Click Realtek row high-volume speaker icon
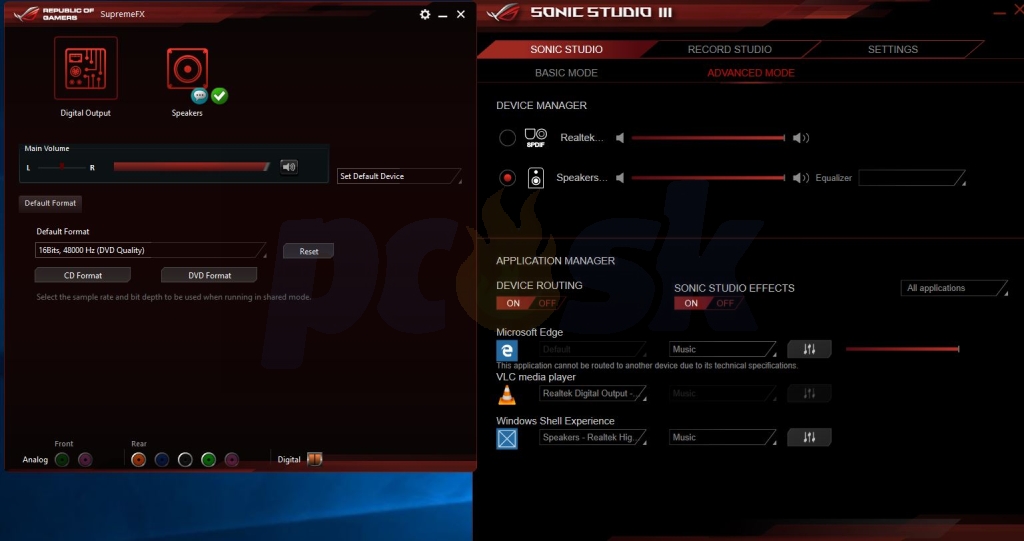 801,138
